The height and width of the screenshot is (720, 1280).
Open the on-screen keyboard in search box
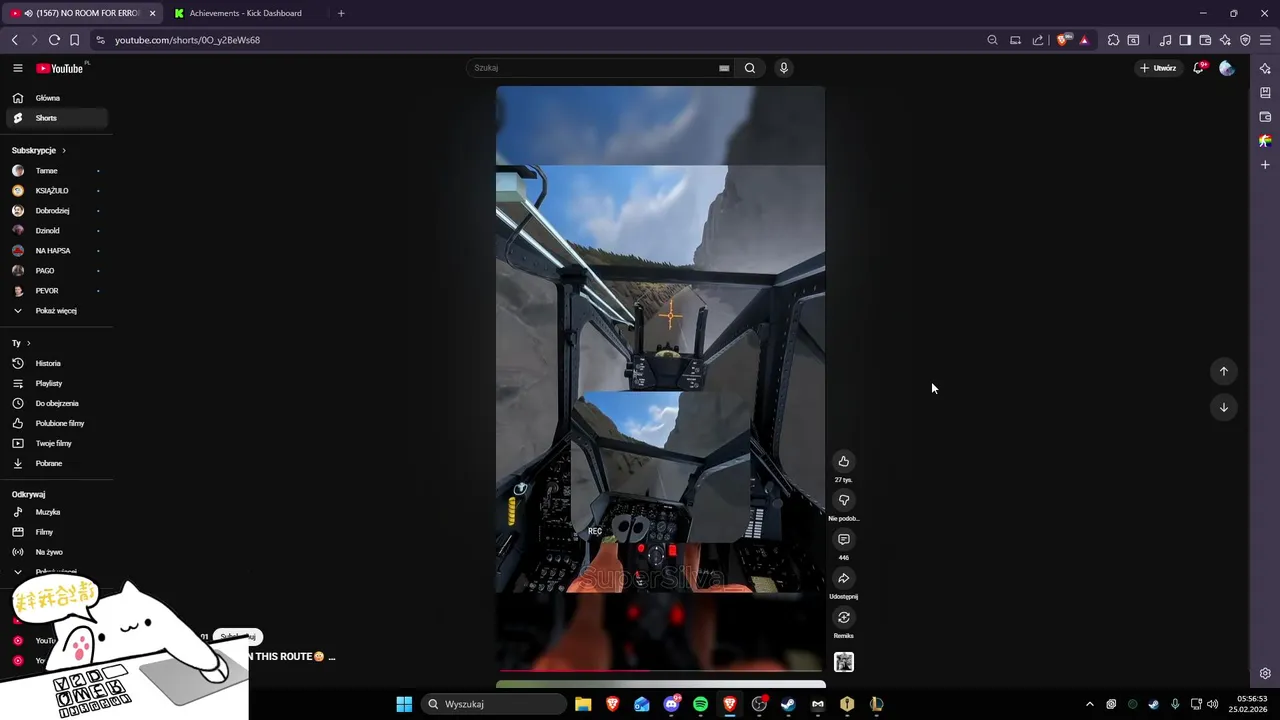[x=724, y=68]
